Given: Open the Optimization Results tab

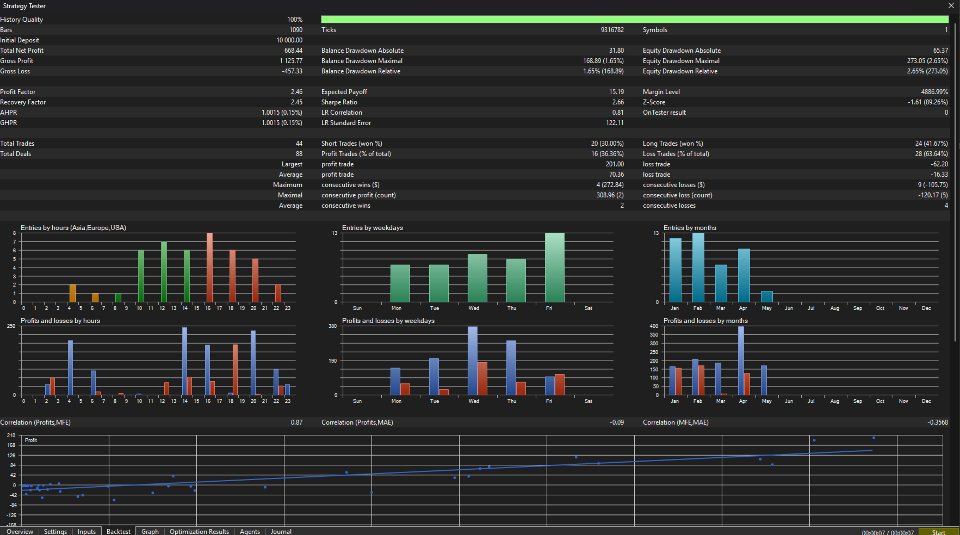Looking at the screenshot, I should tap(199, 531).
